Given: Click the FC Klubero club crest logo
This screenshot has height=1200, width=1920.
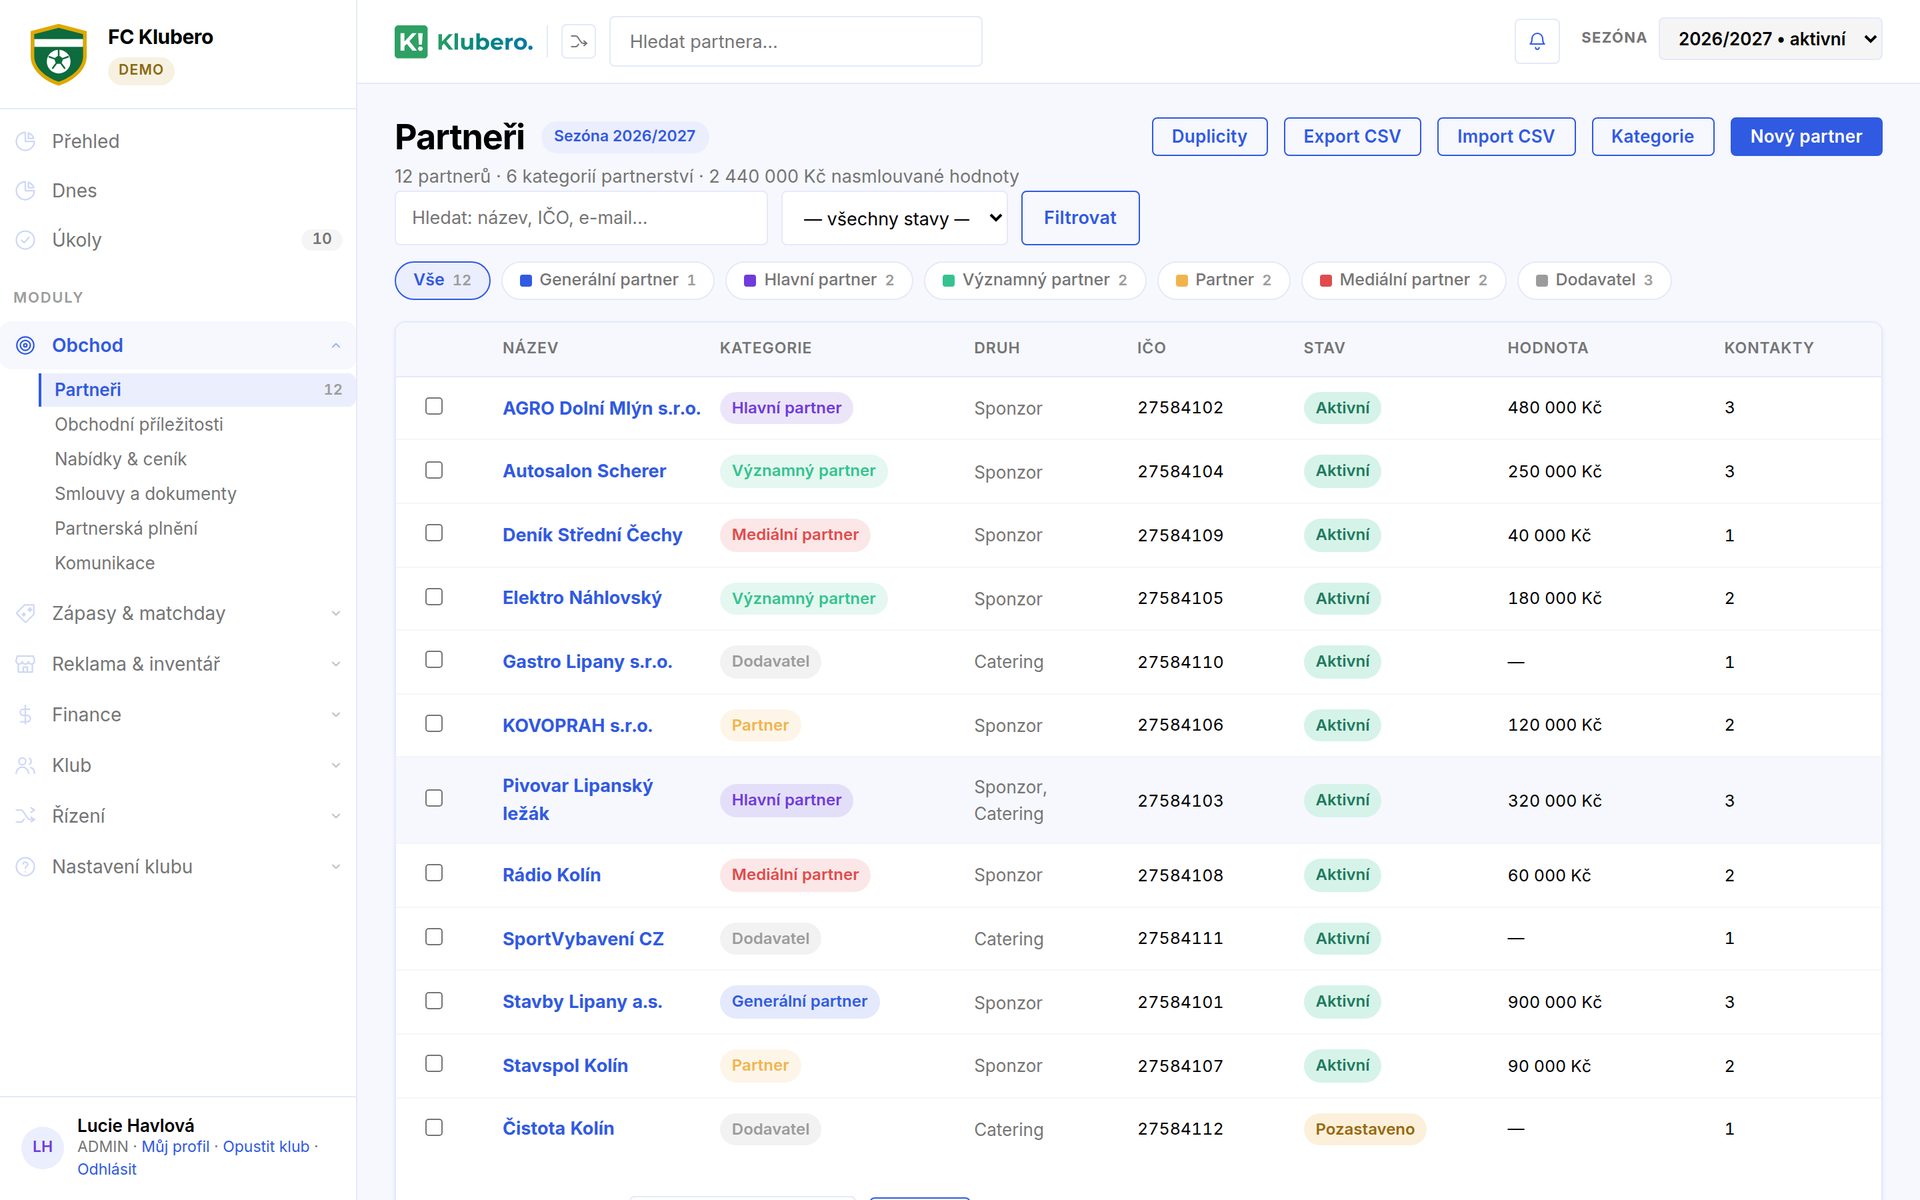Looking at the screenshot, I should 58,54.
